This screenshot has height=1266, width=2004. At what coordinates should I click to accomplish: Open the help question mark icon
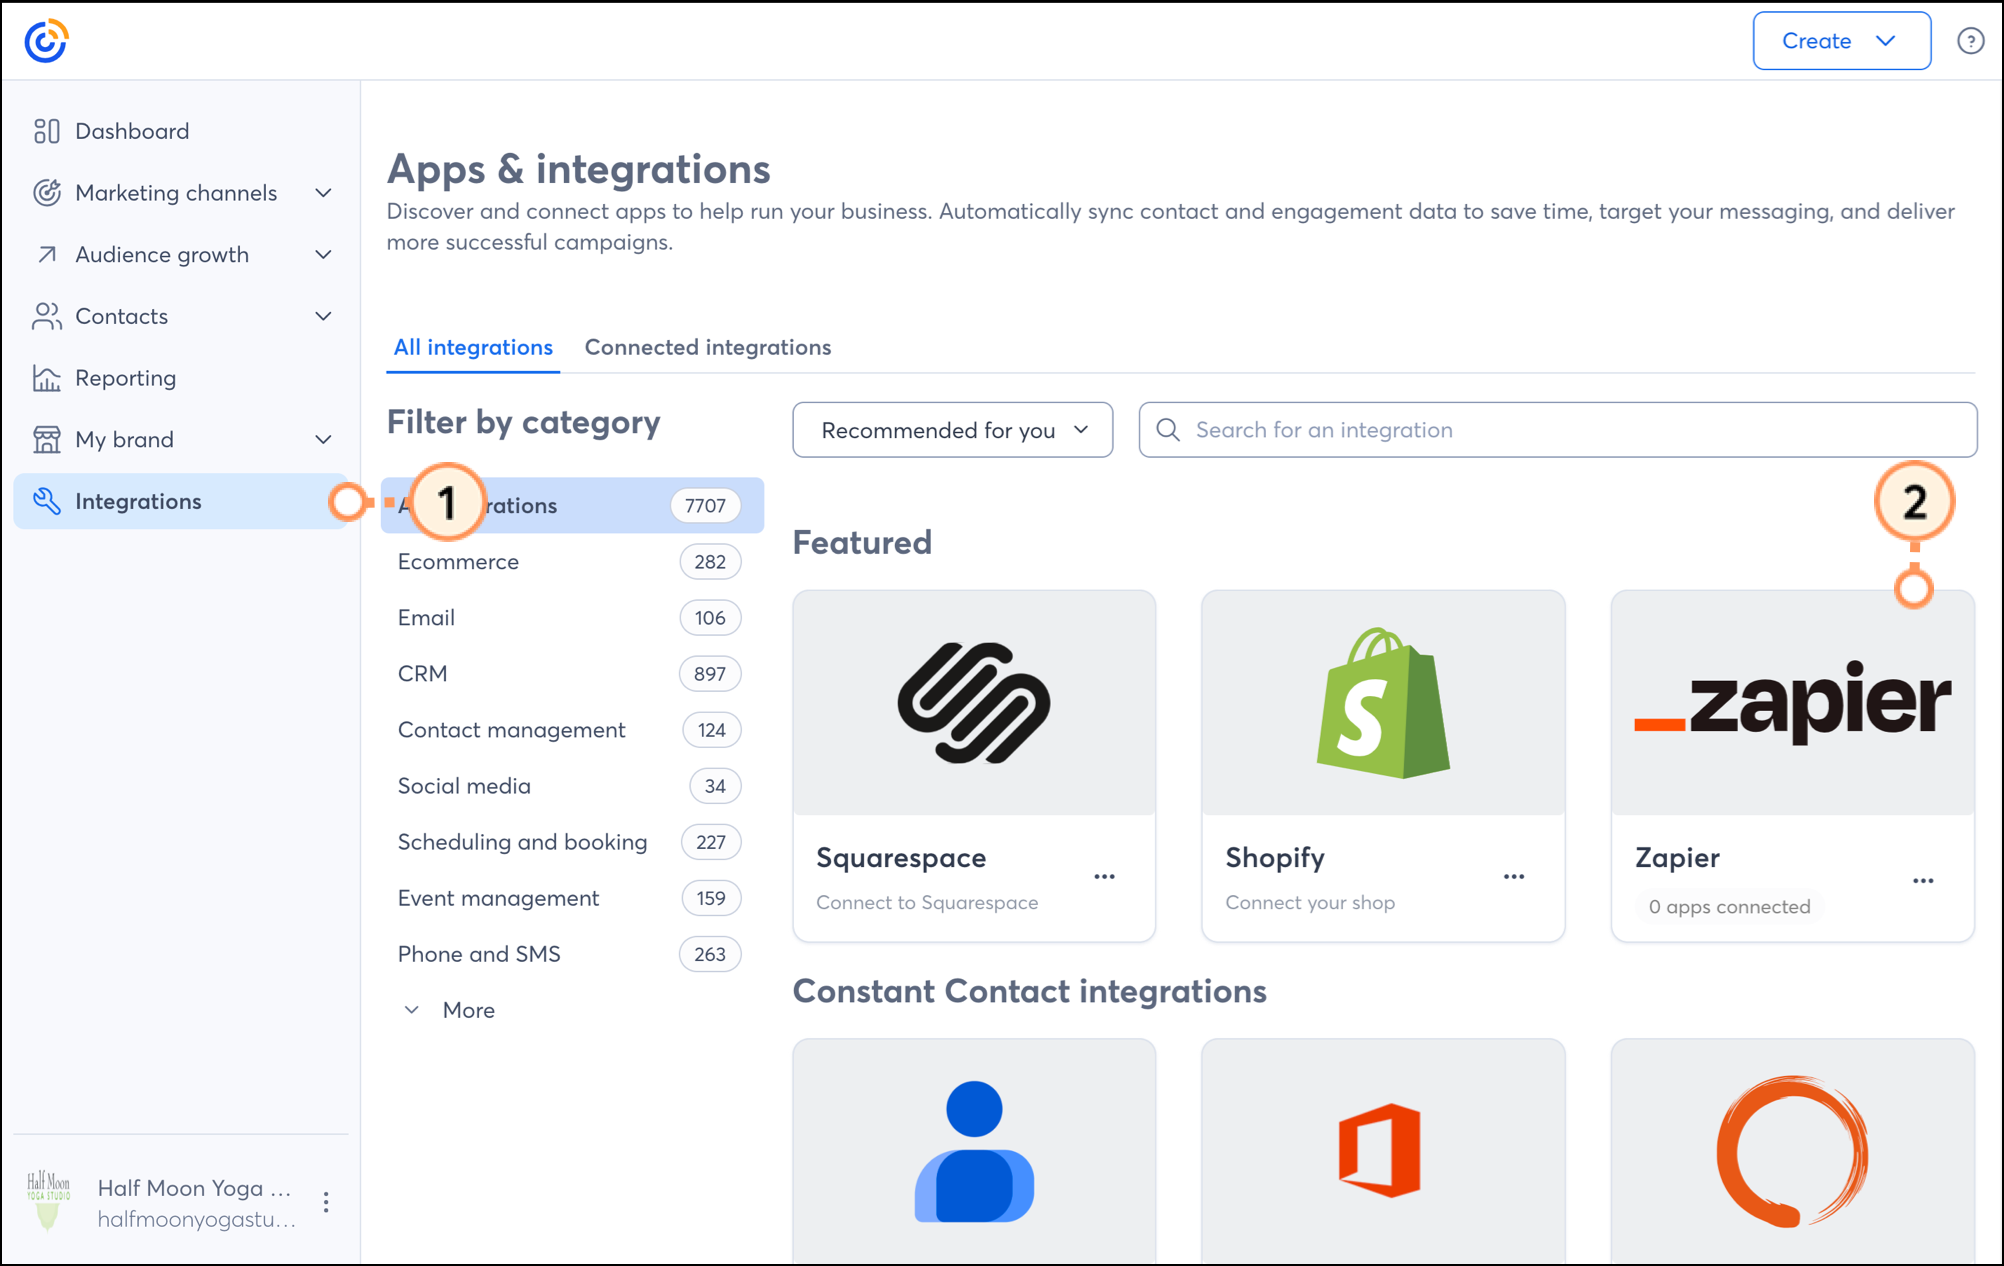pos(1970,41)
